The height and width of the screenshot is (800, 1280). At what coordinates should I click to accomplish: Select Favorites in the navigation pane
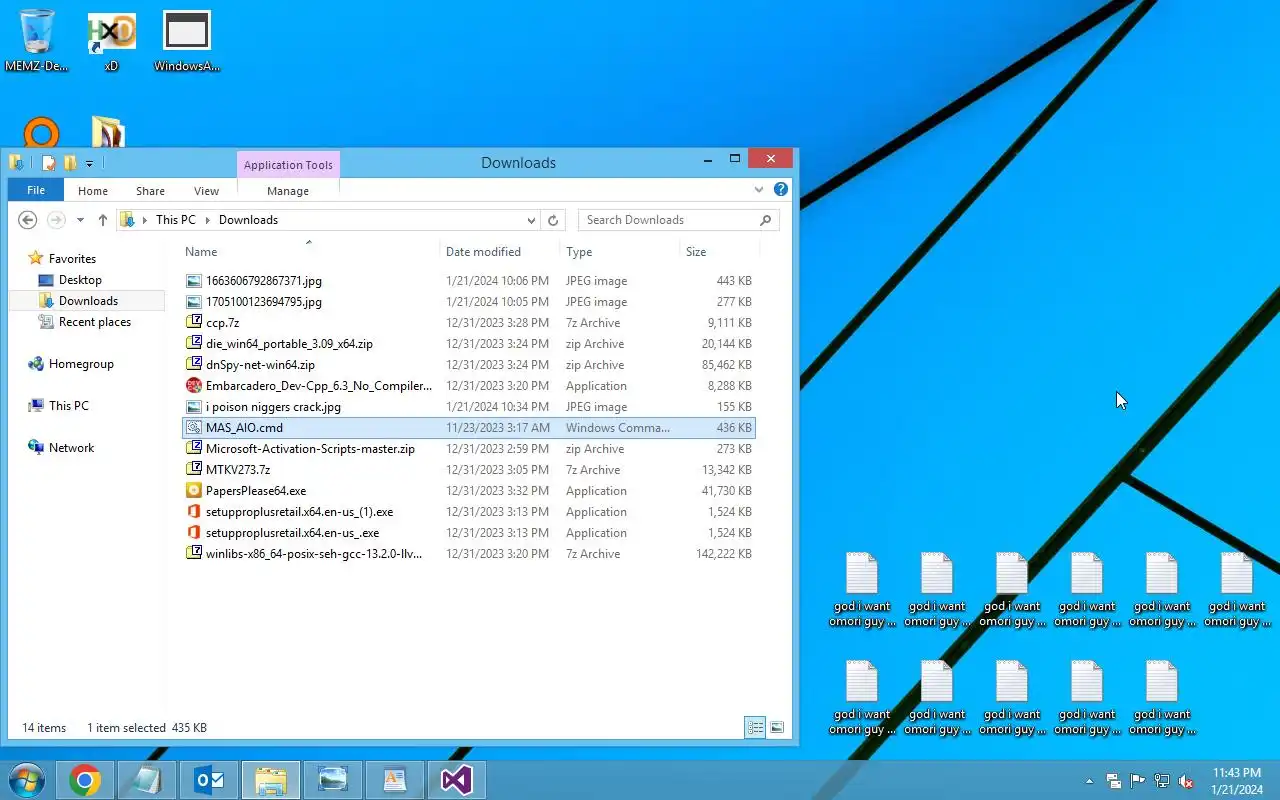click(x=72, y=259)
